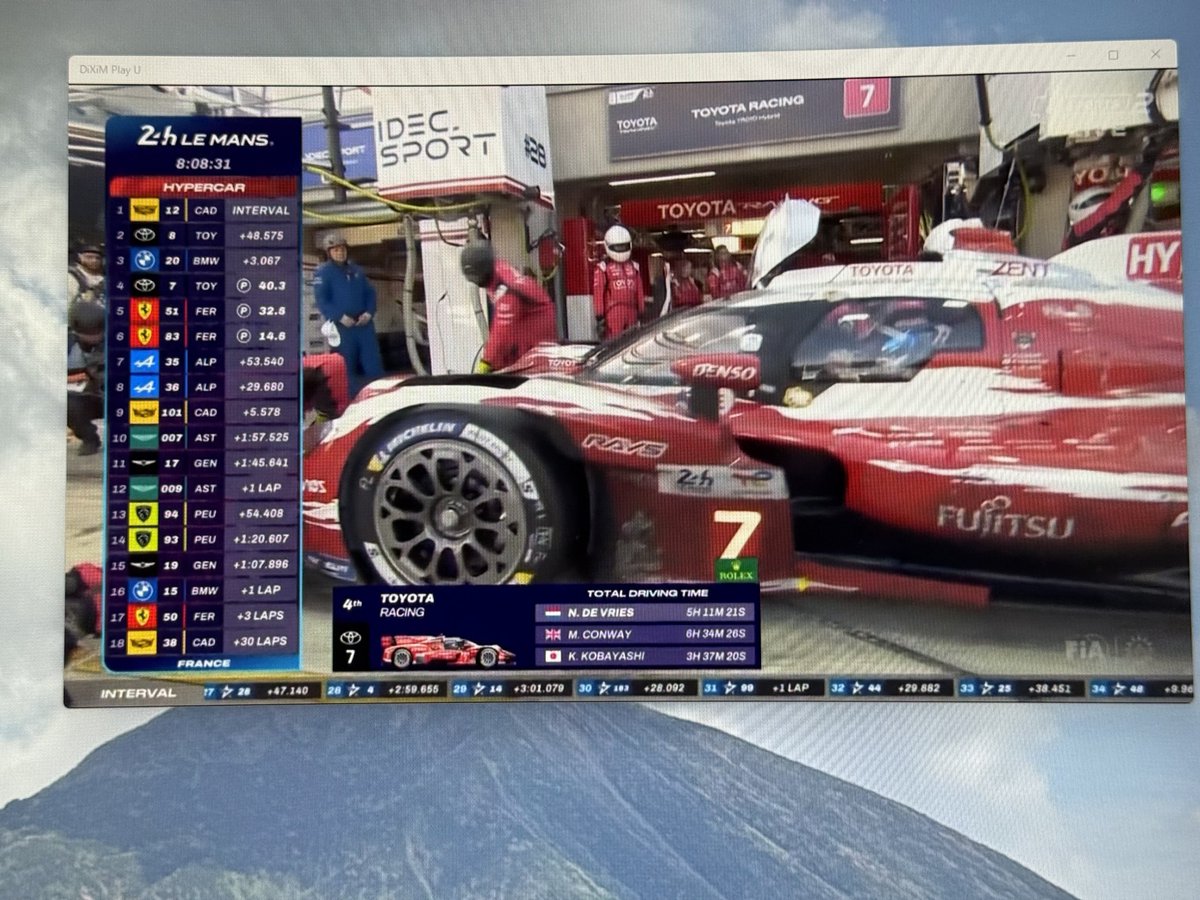Click the Aston Martin logo for car 007
The image size is (1200, 900).
144,437
